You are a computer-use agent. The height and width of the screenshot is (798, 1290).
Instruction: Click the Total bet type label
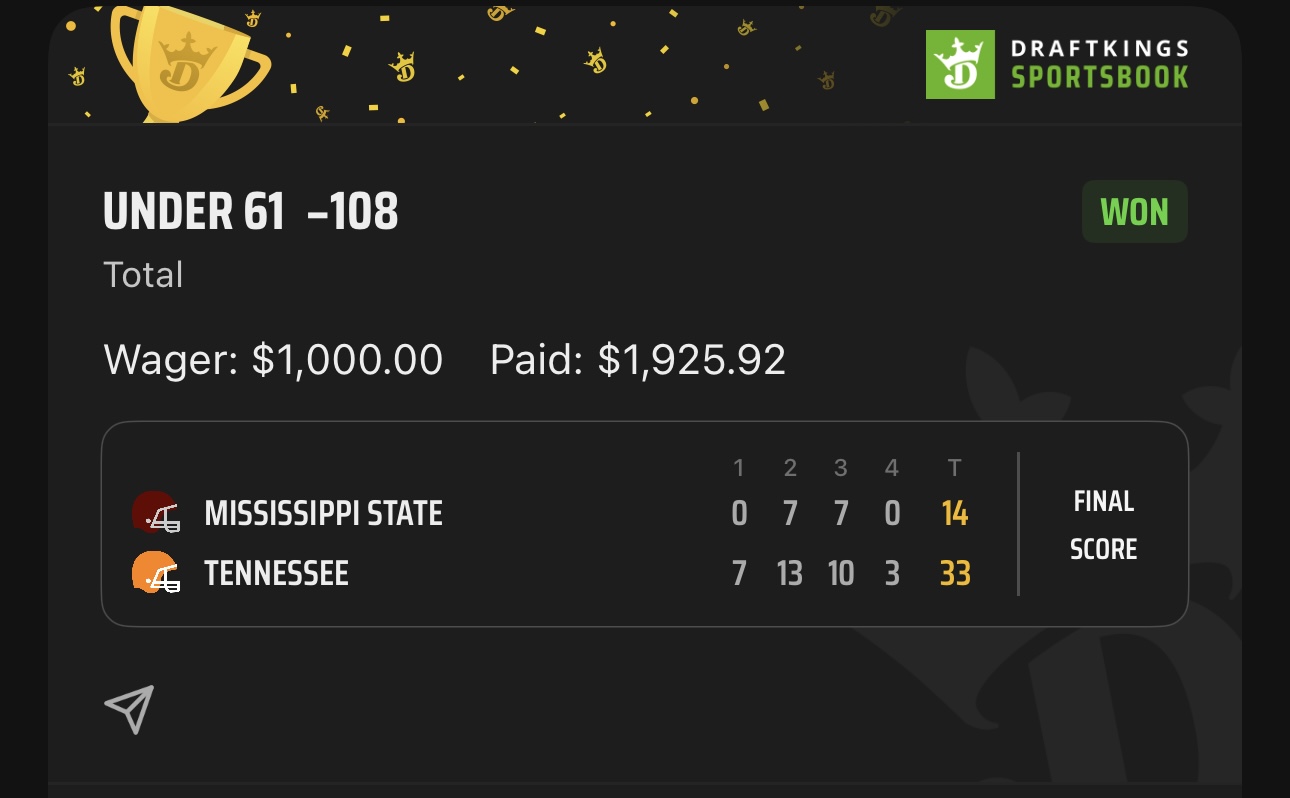(143, 275)
